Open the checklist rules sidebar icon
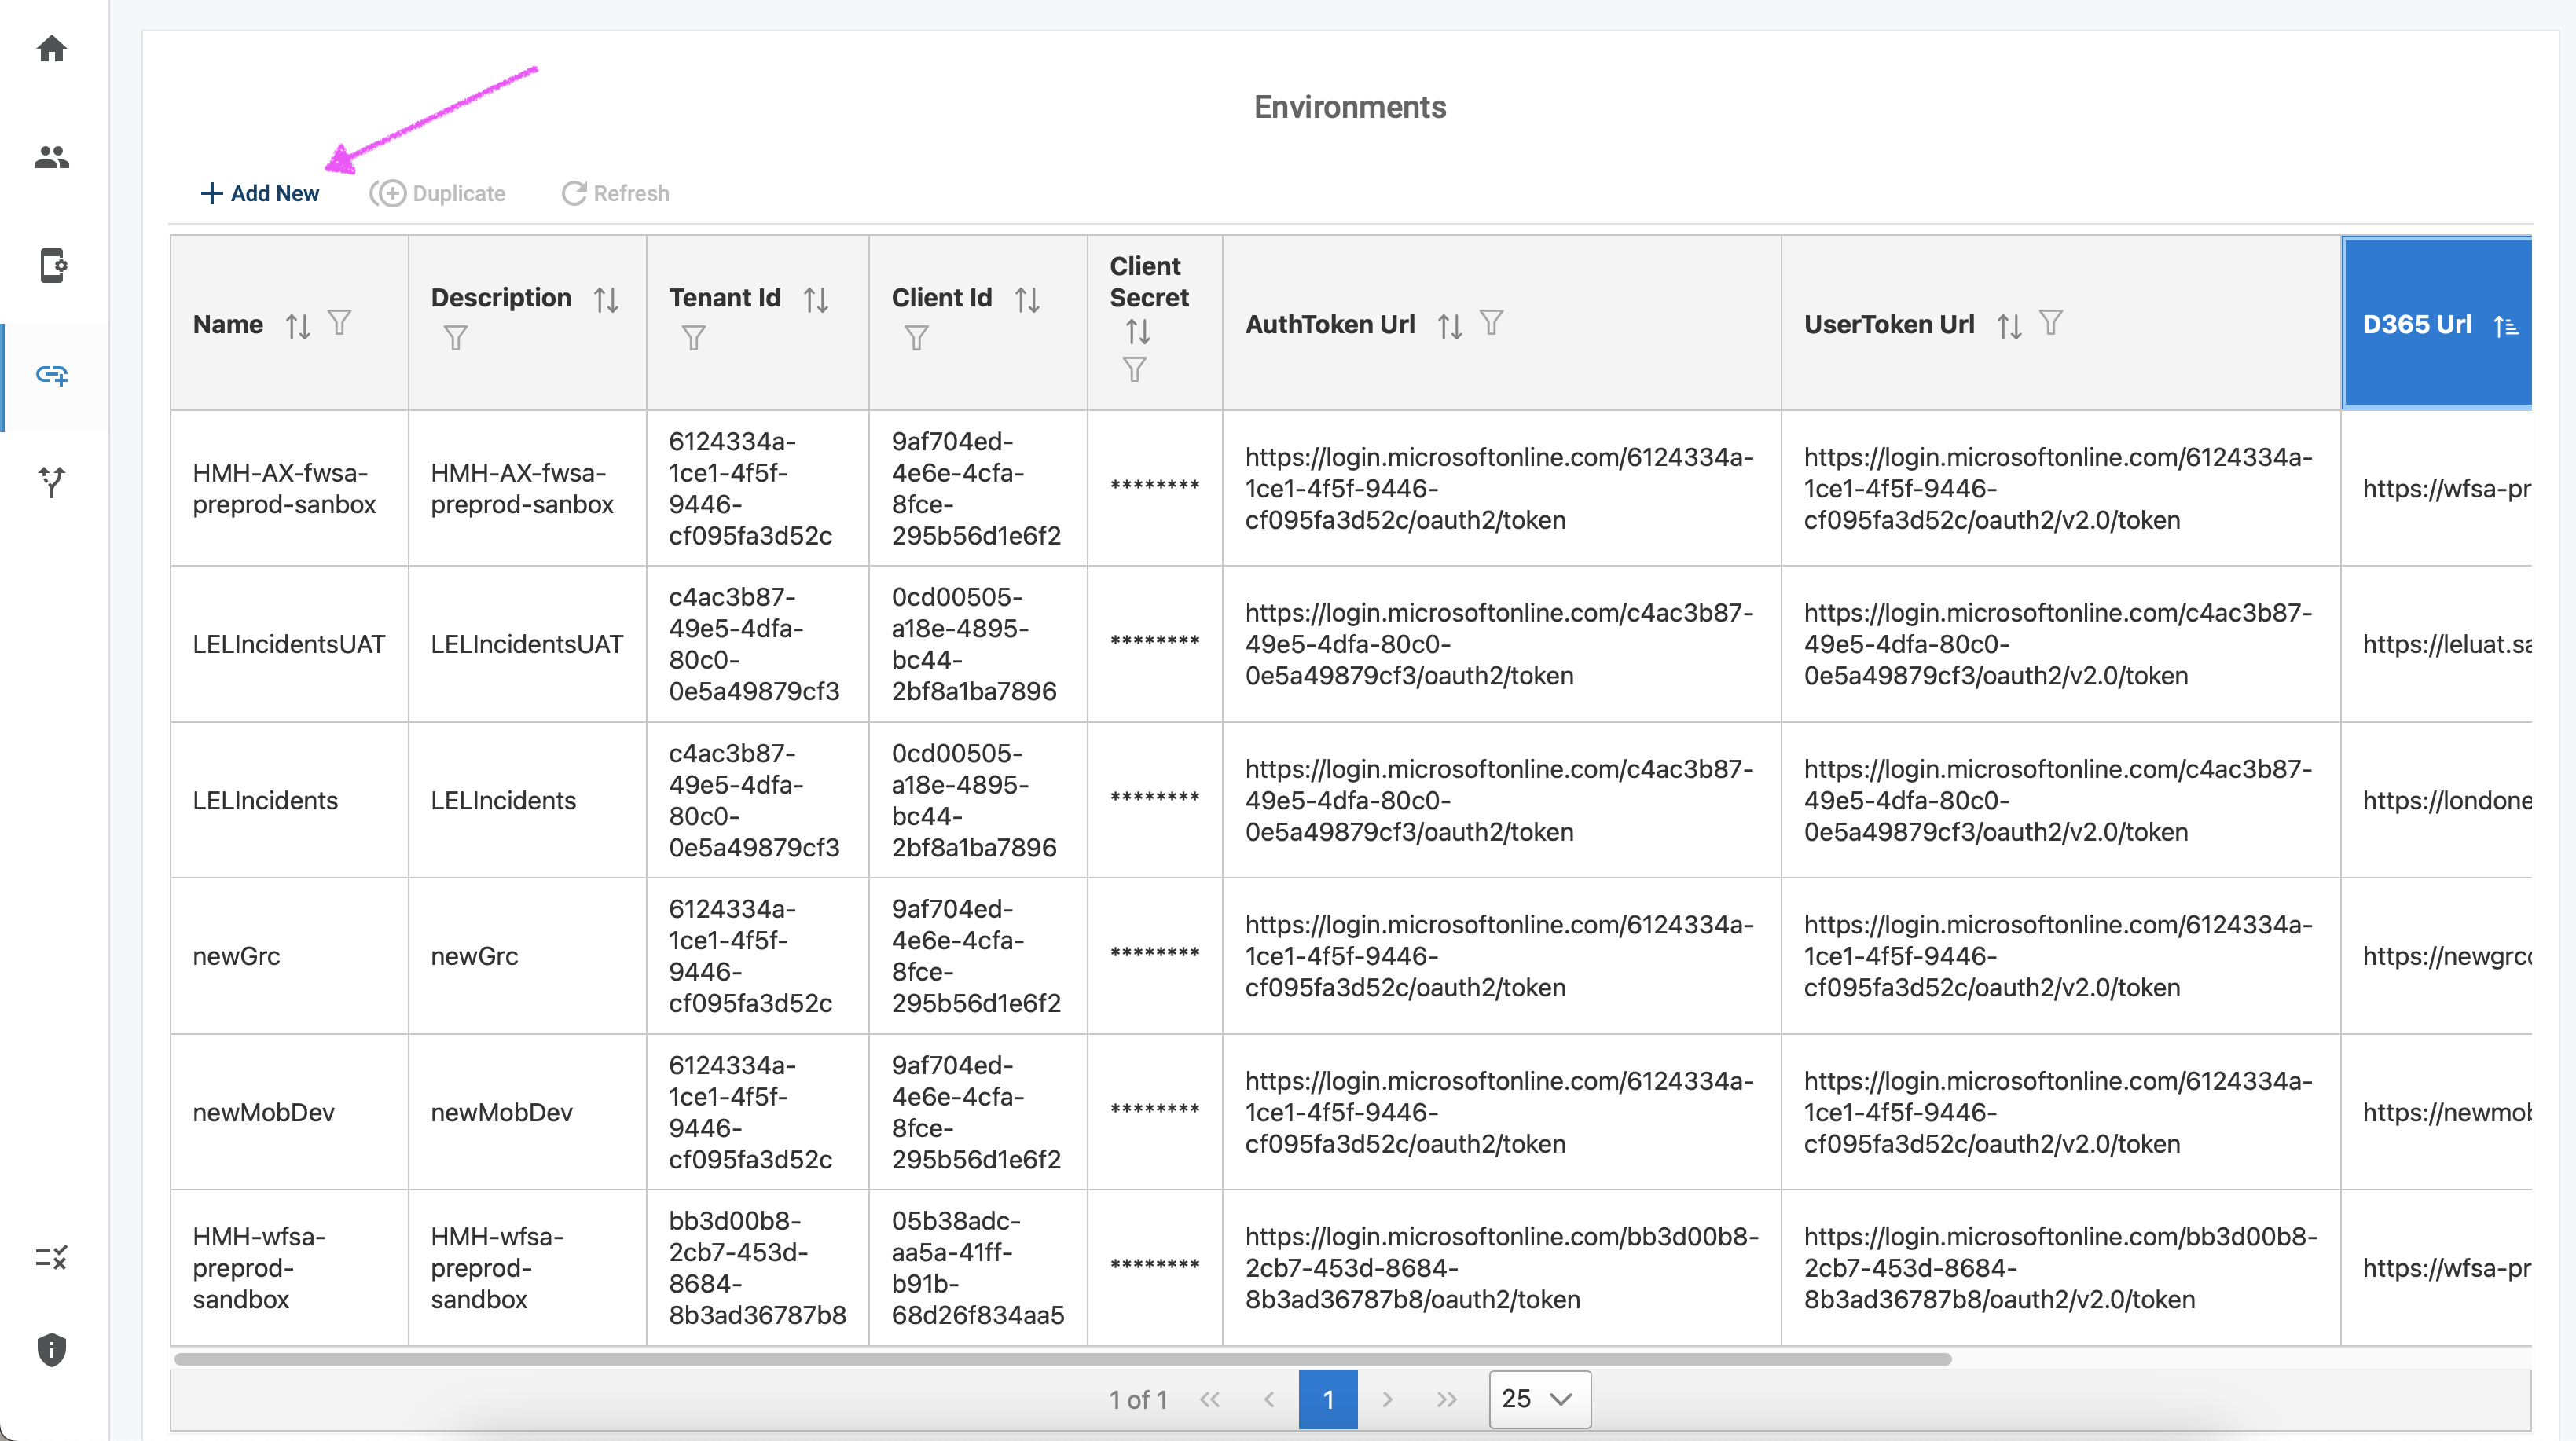 click(51, 1257)
